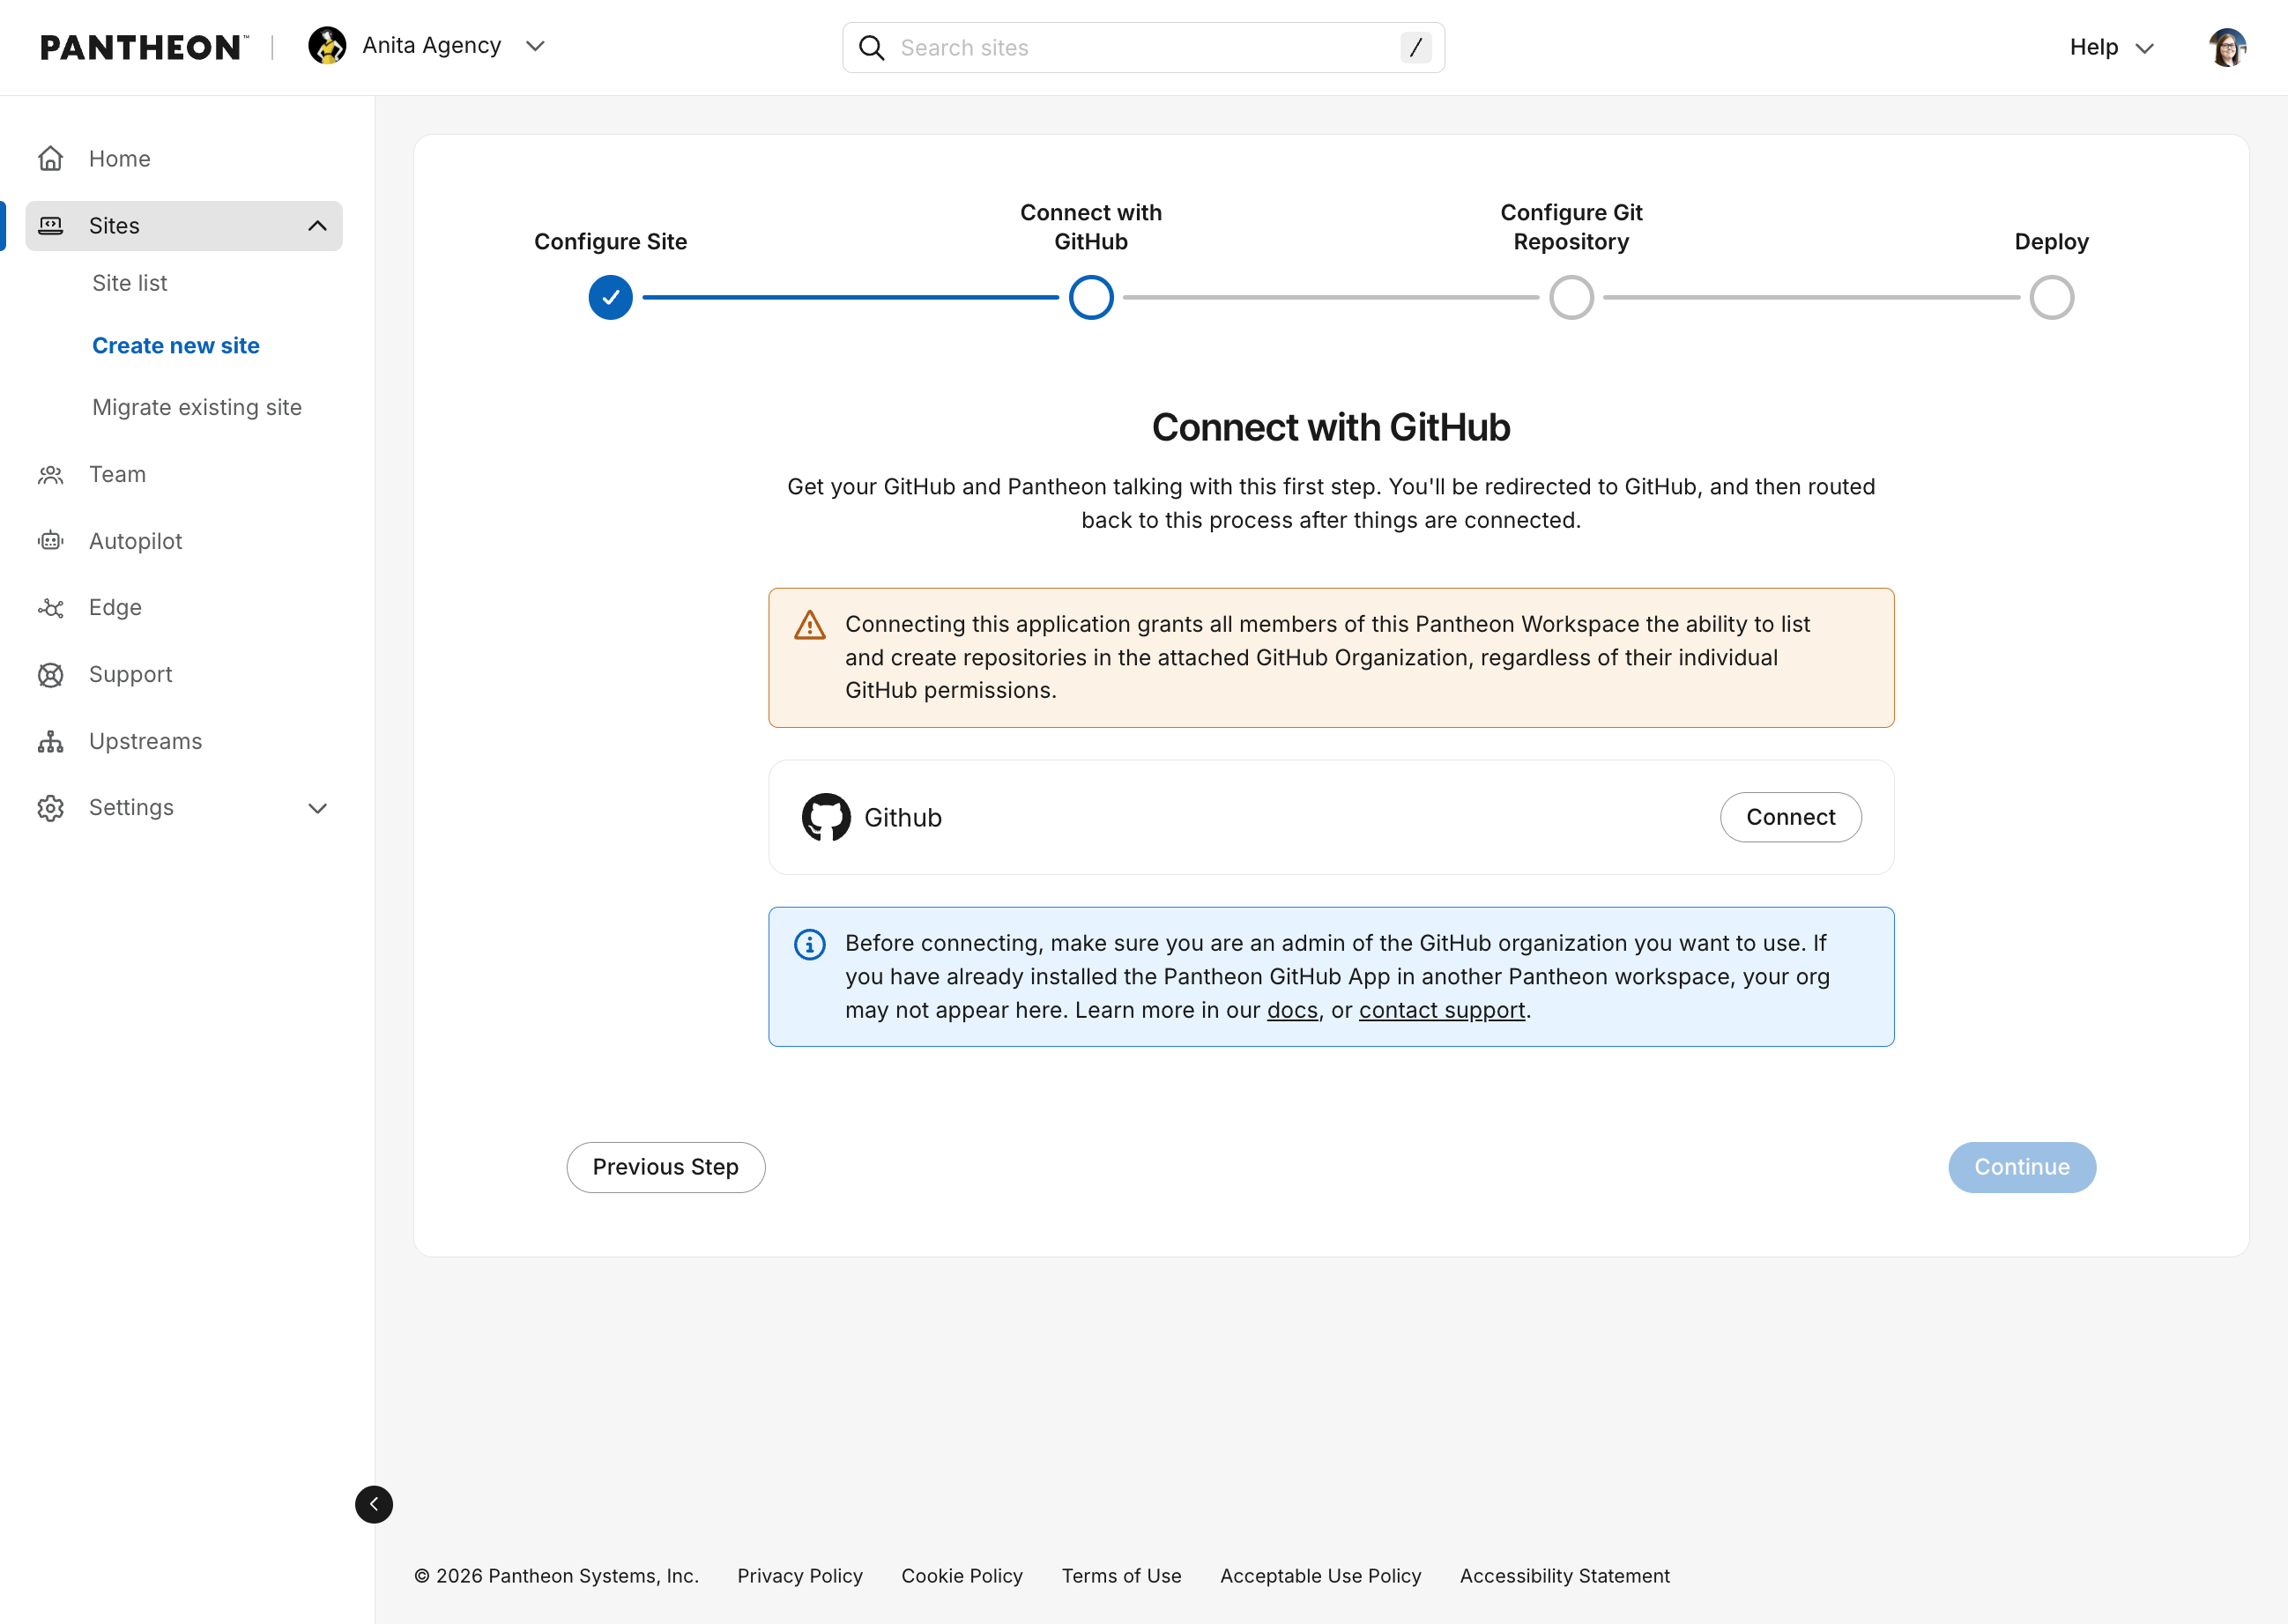
Task: Click the GitHub octocat logo
Action: pos(826,818)
